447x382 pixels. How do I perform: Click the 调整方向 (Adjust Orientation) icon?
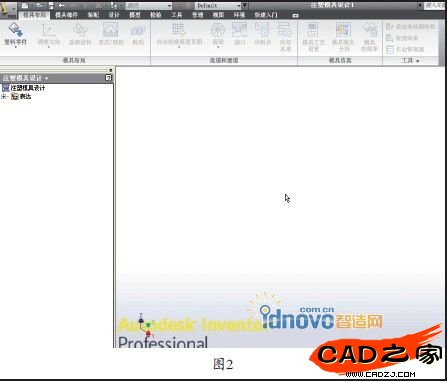click(49, 34)
